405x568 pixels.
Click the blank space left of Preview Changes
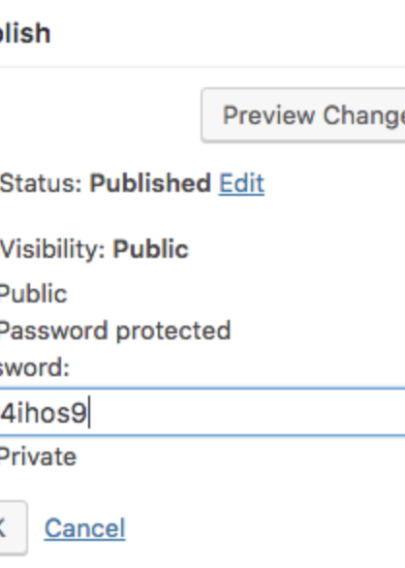pyautogui.click(x=100, y=115)
